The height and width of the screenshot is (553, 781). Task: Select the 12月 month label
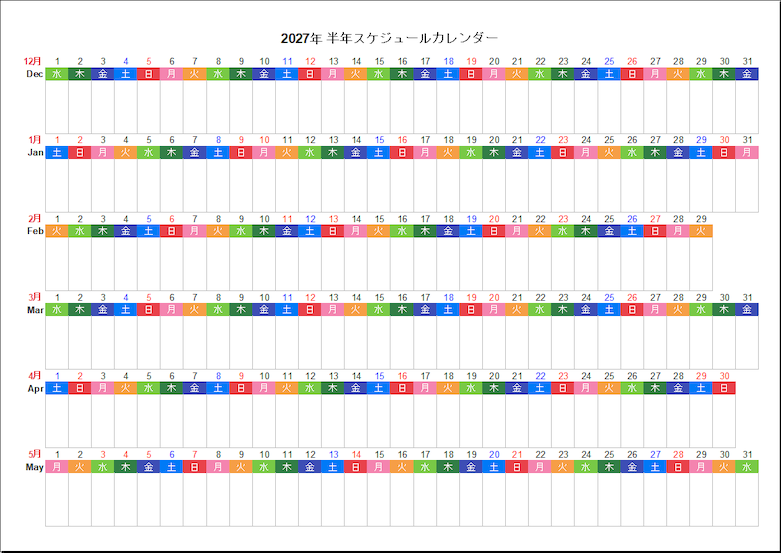point(33,61)
